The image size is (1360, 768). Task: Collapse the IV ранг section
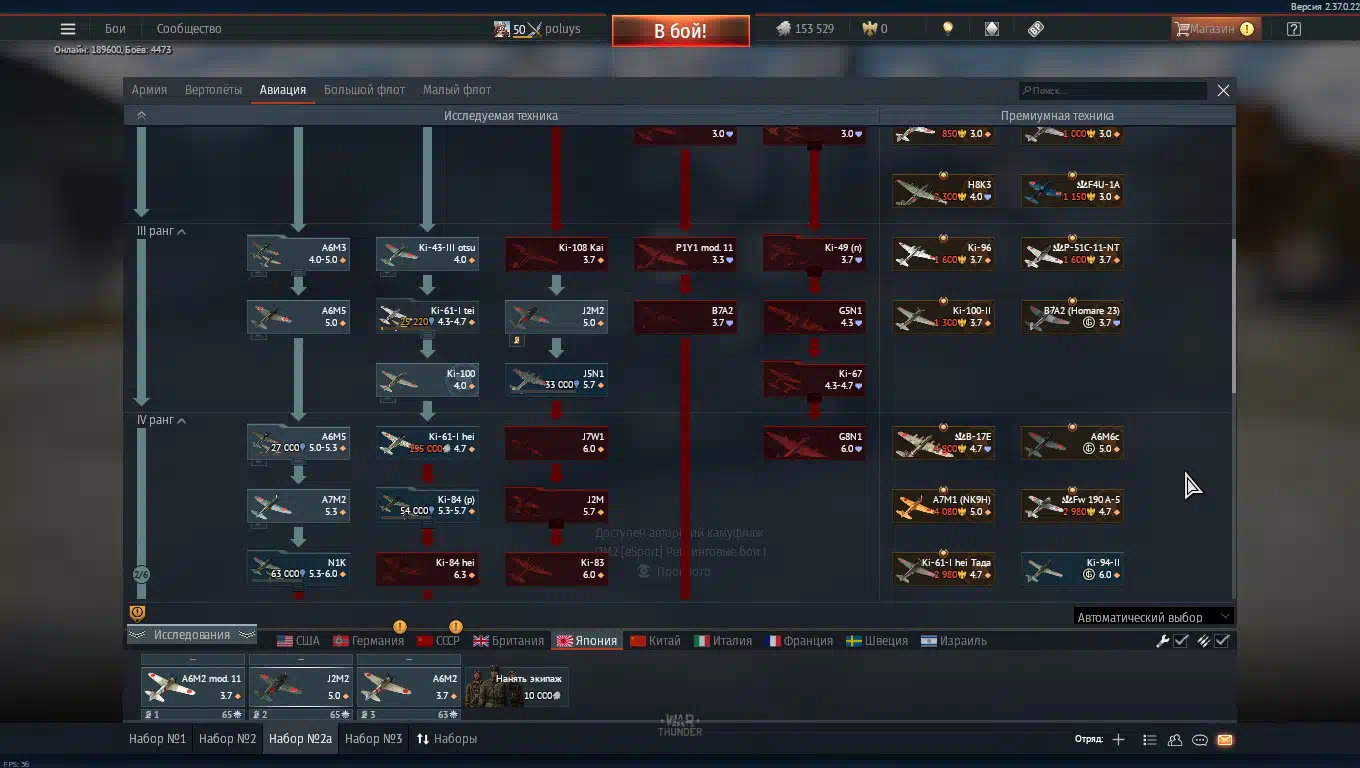[161, 420]
